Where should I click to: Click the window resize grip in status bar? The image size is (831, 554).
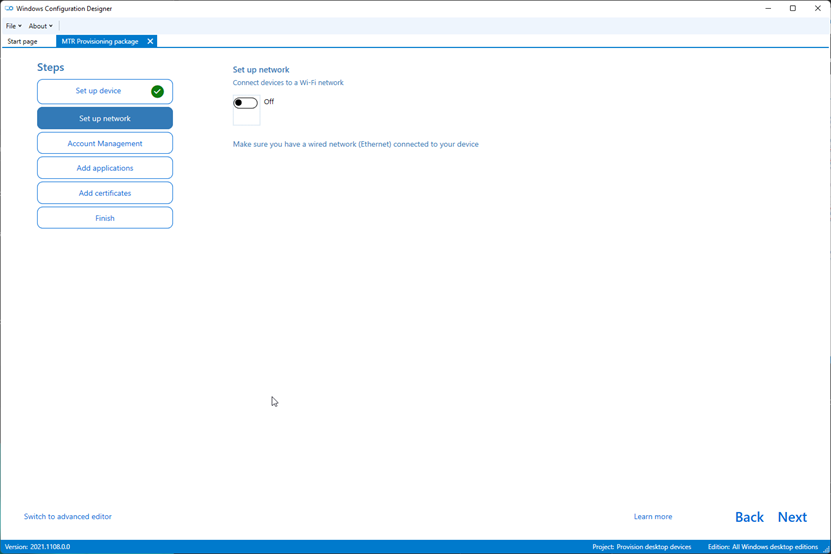pyautogui.click(x=826, y=549)
